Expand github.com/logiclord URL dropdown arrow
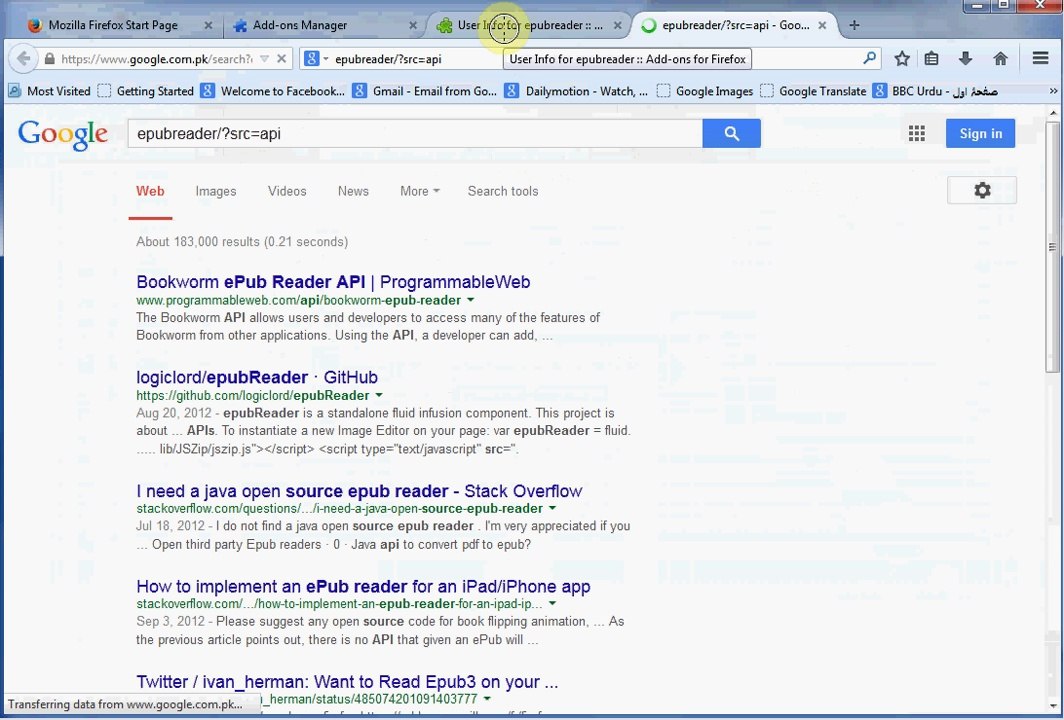This screenshot has width=1064, height=720. click(379, 396)
